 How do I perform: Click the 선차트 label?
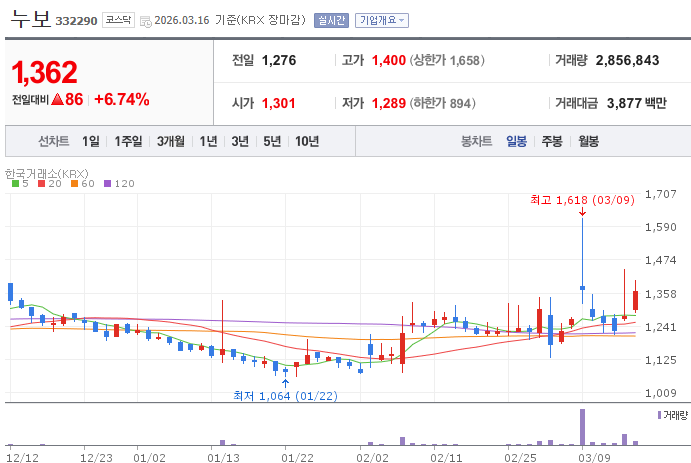point(54,141)
